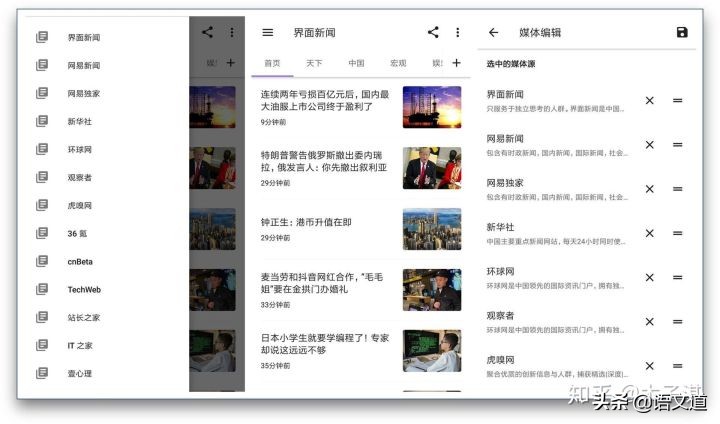Image resolution: width=720 pixels, height=424 pixels.
Task: Open the hamburger menu beside 界面新闻 title
Action: tap(268, 33)
